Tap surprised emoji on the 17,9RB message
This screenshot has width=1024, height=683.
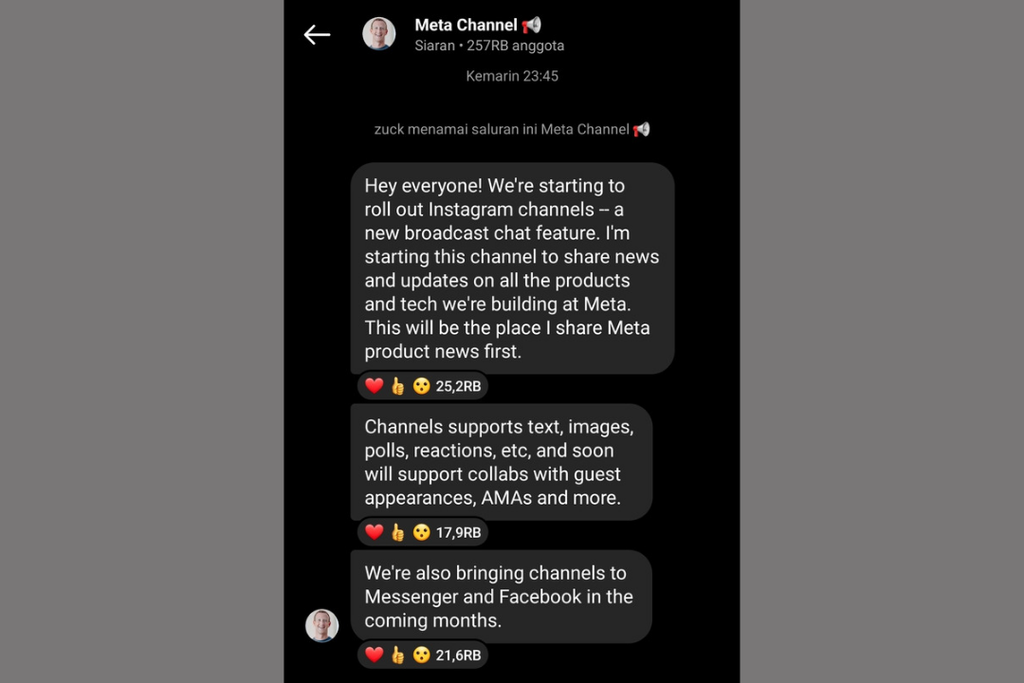click(421, 532)
